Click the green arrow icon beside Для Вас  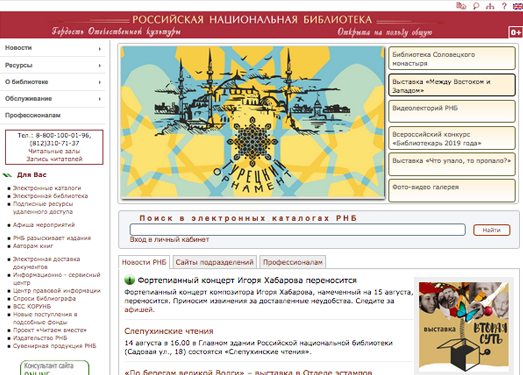point(7,175)
